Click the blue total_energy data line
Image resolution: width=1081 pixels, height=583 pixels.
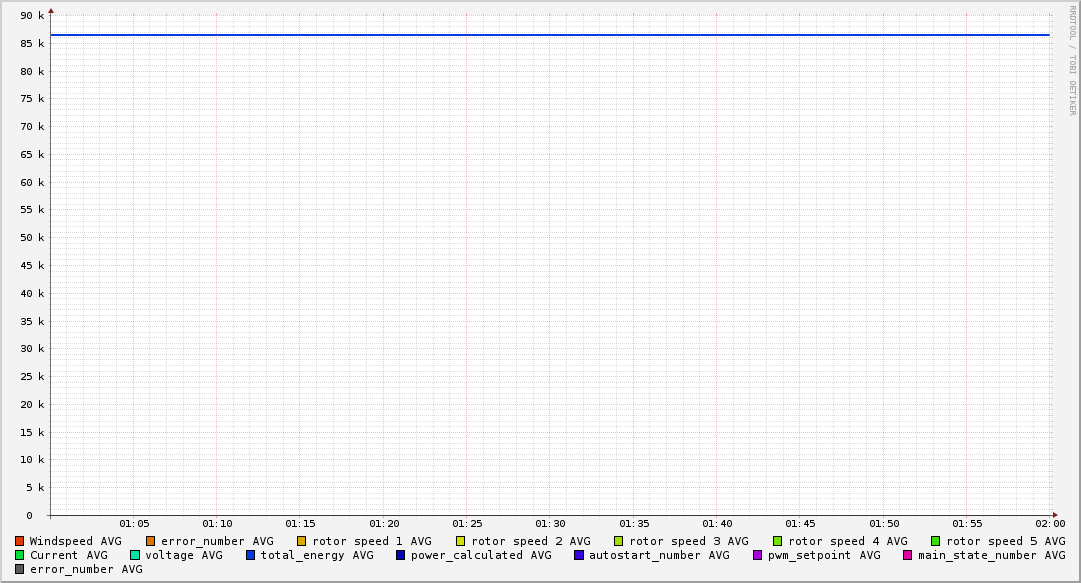pos(550,35)
